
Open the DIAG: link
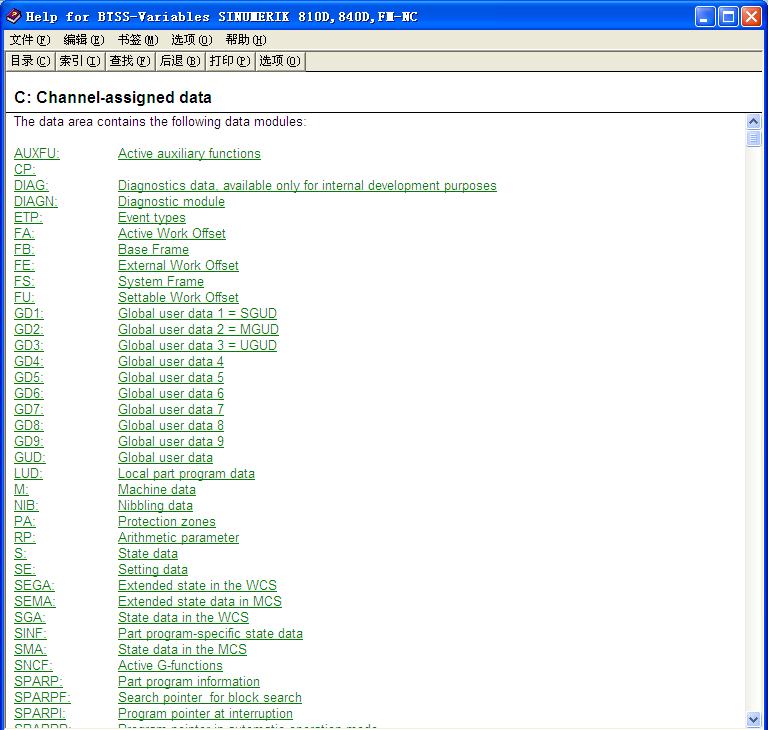click(x=31, y=185)
